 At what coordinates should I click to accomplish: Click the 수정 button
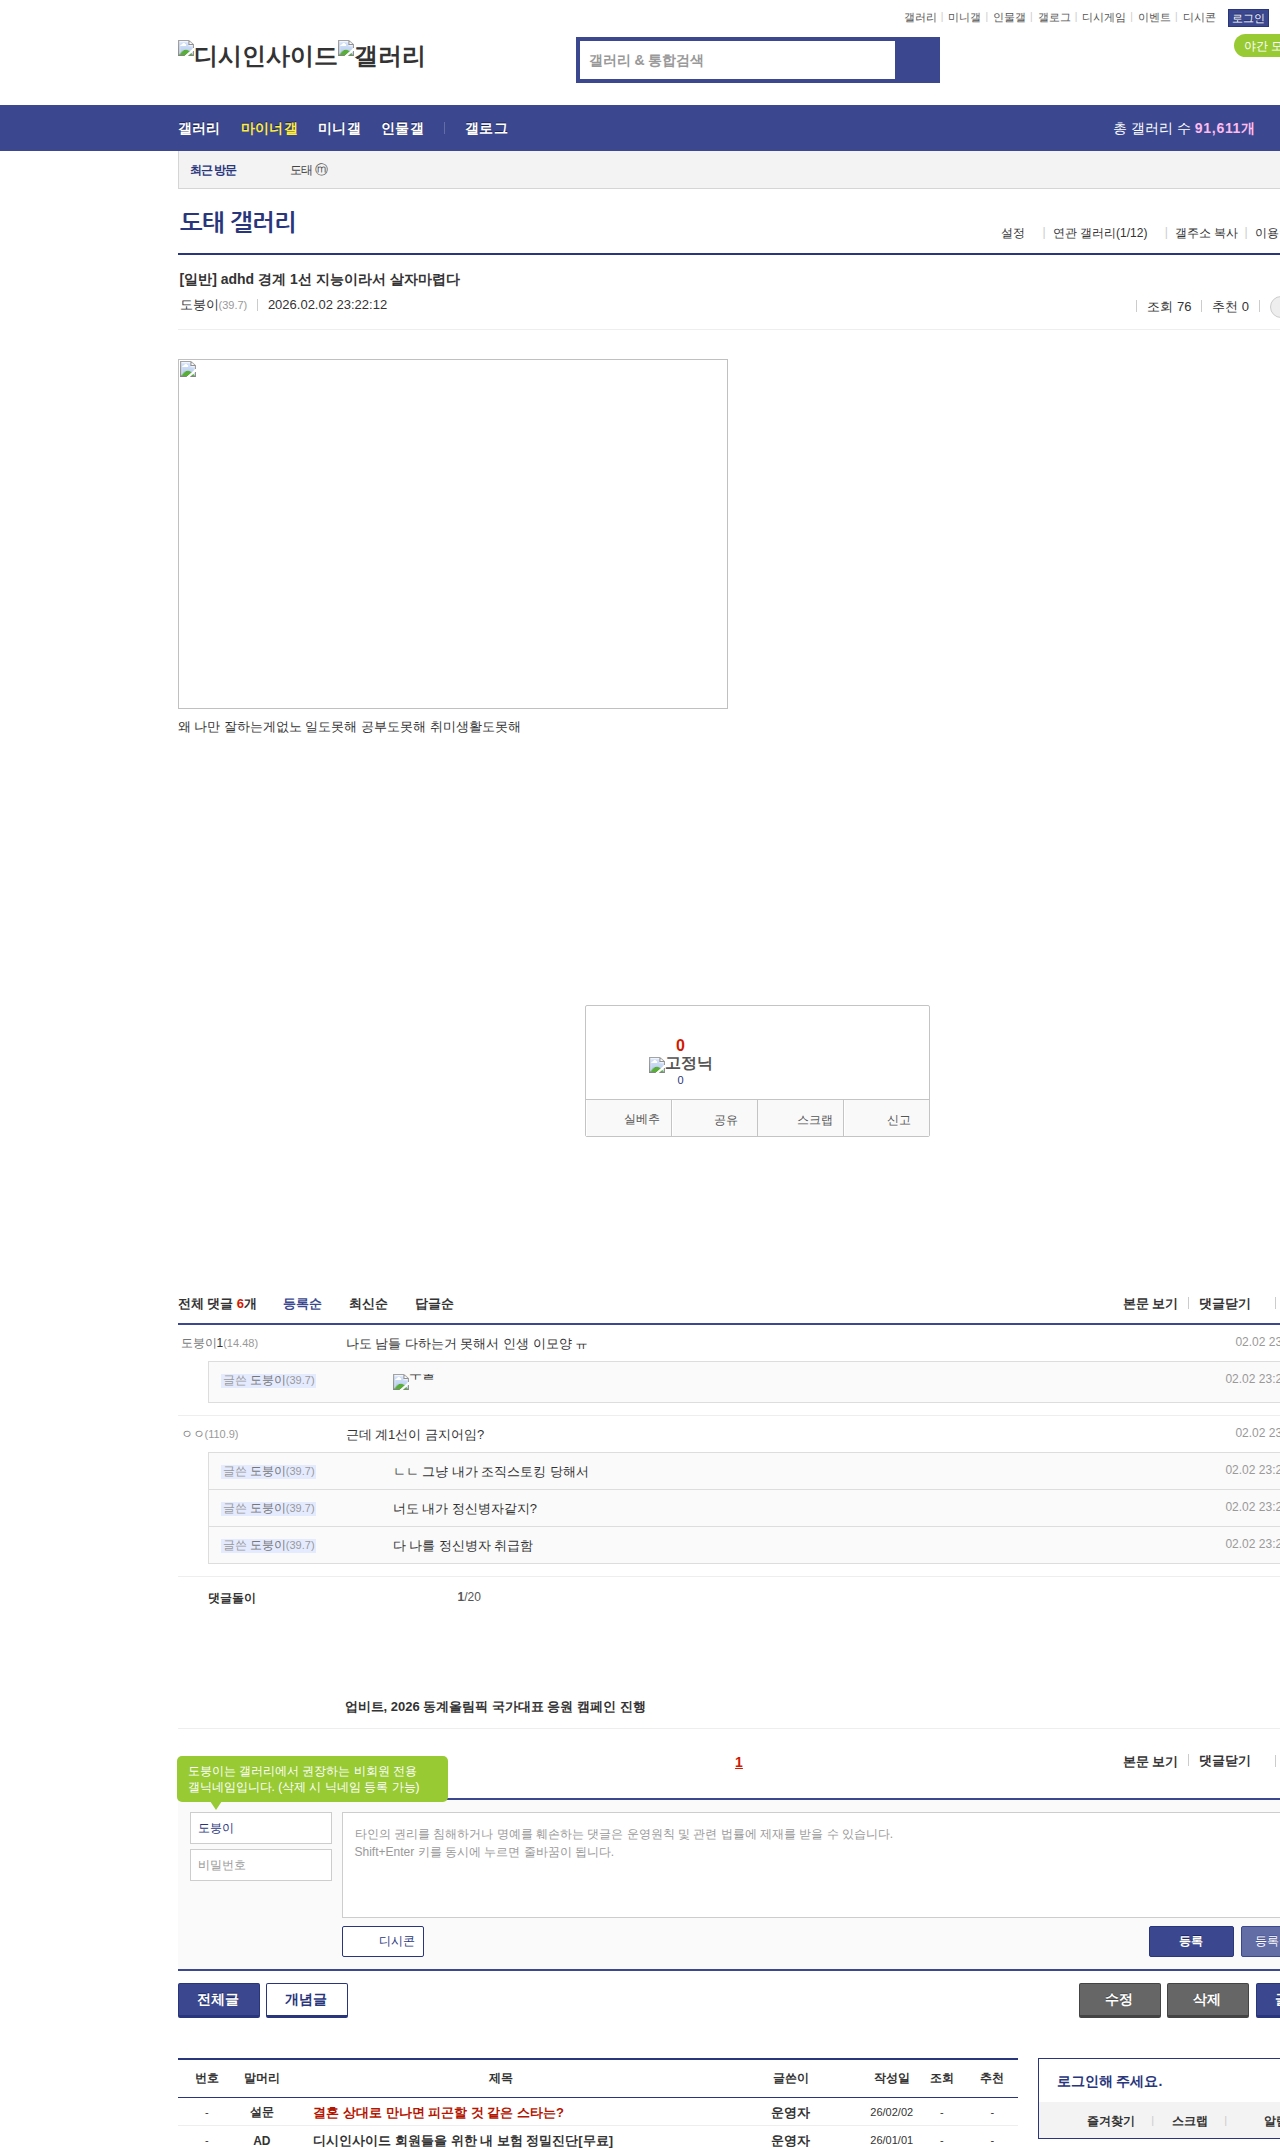pos(1120,2000)
